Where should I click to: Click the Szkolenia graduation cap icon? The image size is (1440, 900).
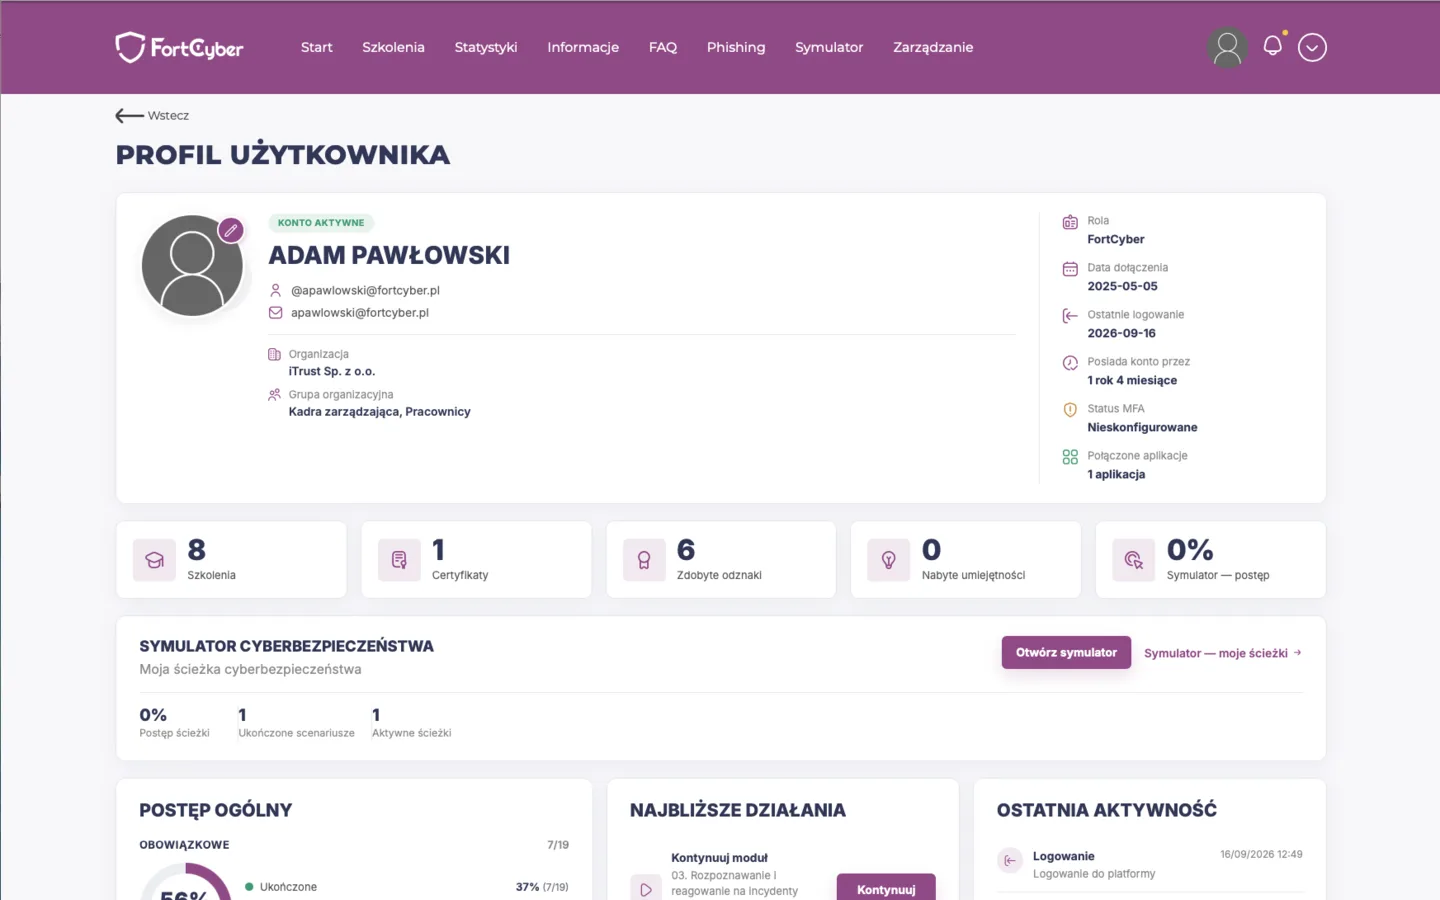pos(154,560)
